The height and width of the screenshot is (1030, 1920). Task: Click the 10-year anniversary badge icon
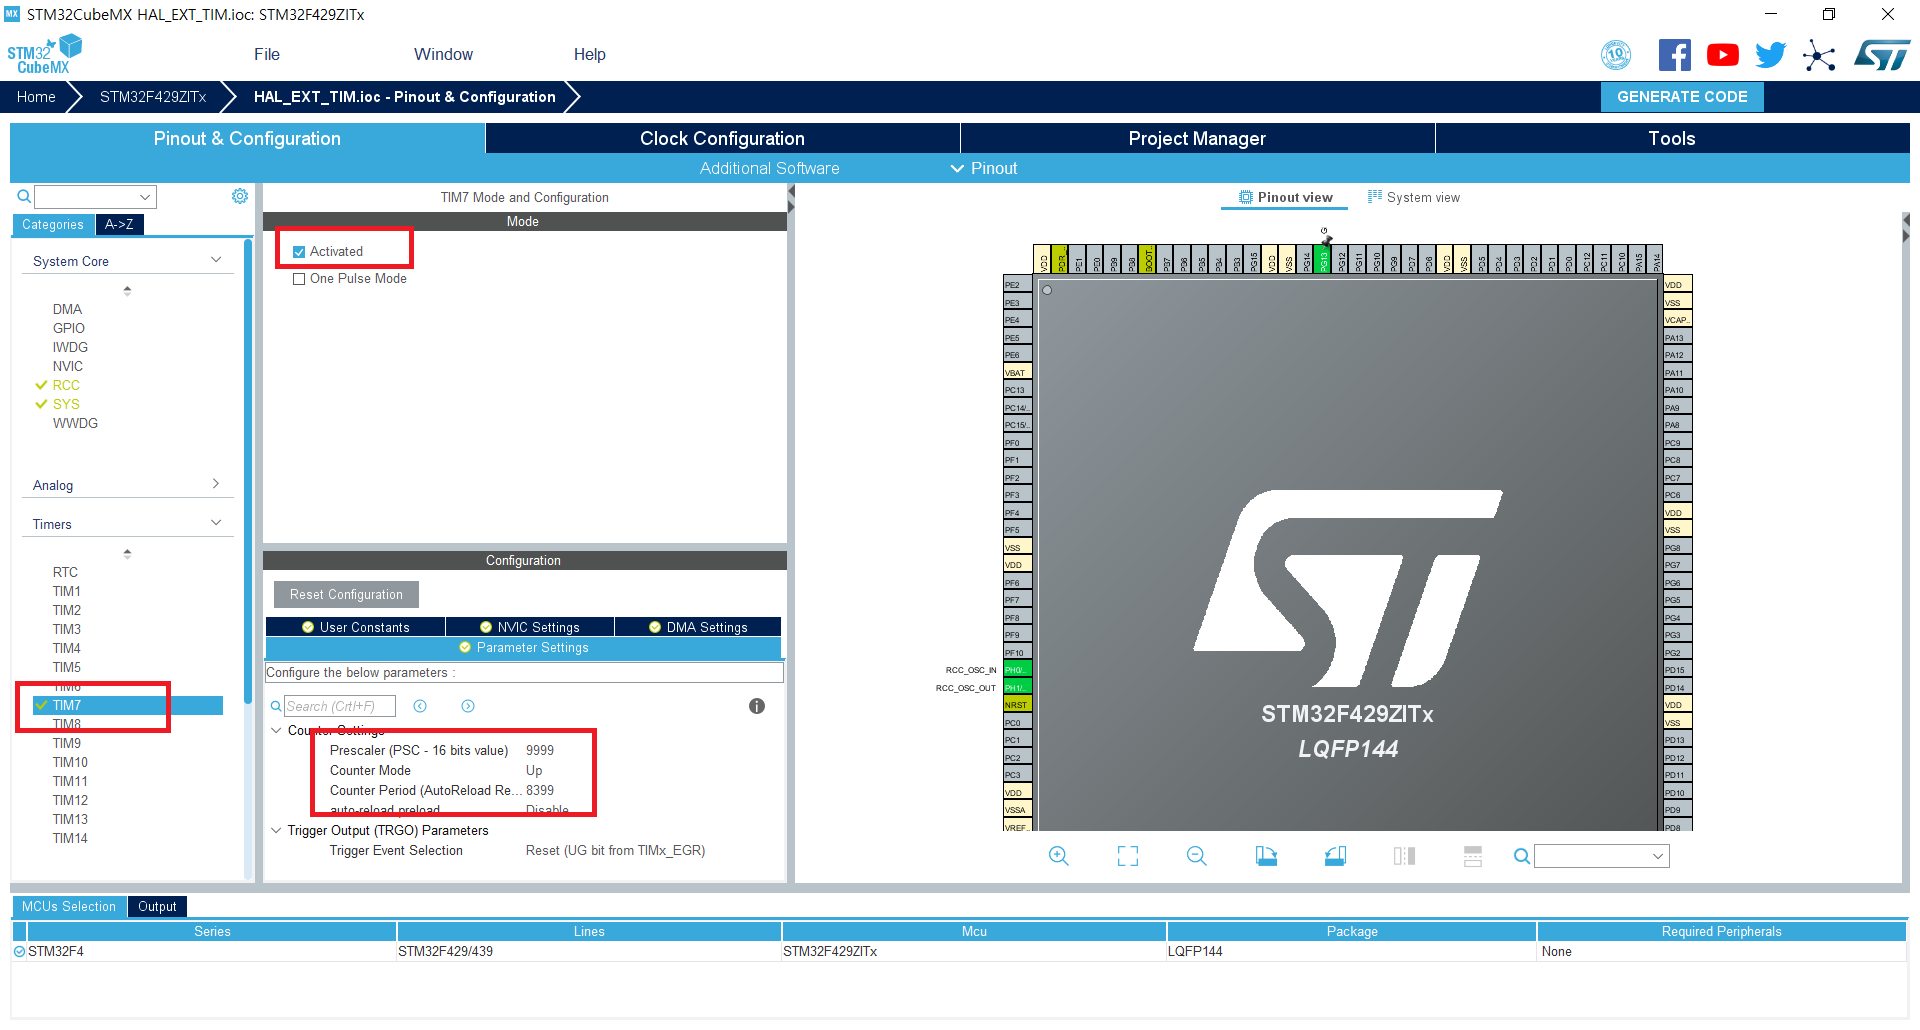pos(1616,55)
